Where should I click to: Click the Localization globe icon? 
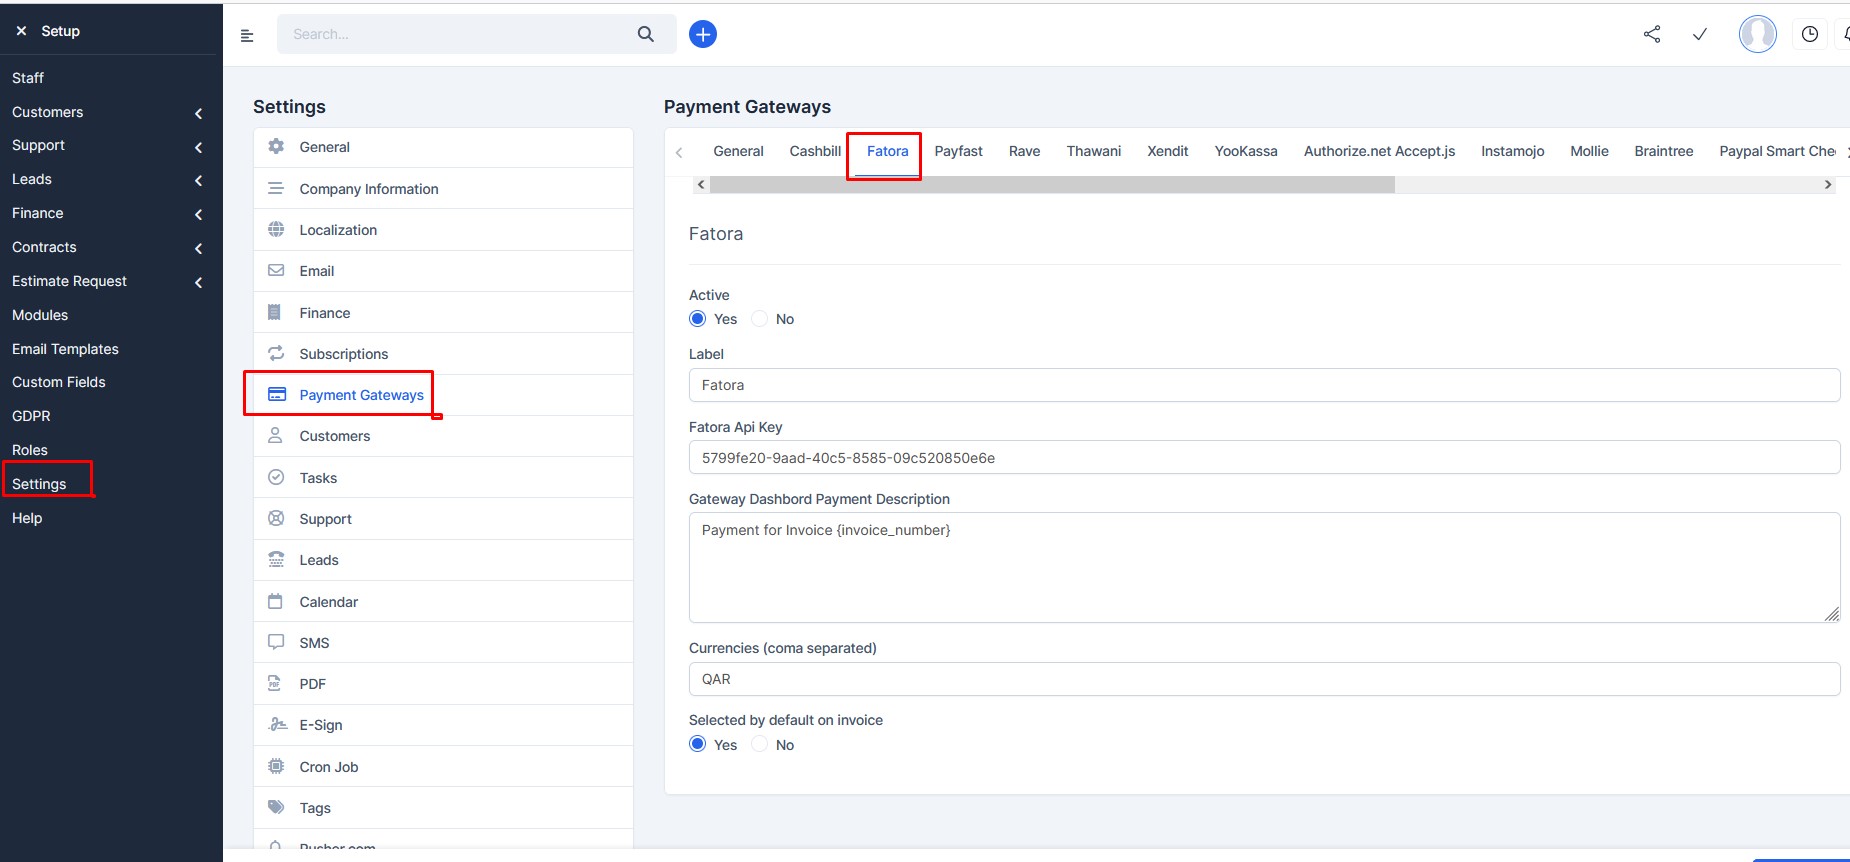click(276, 229)
